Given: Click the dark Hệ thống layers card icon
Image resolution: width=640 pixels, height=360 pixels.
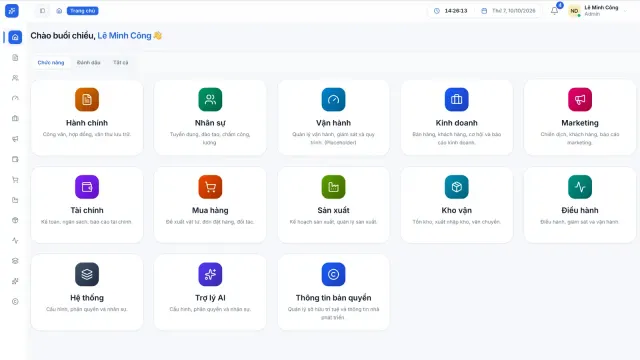Looking at the screenshot, I should click(87, 274).
